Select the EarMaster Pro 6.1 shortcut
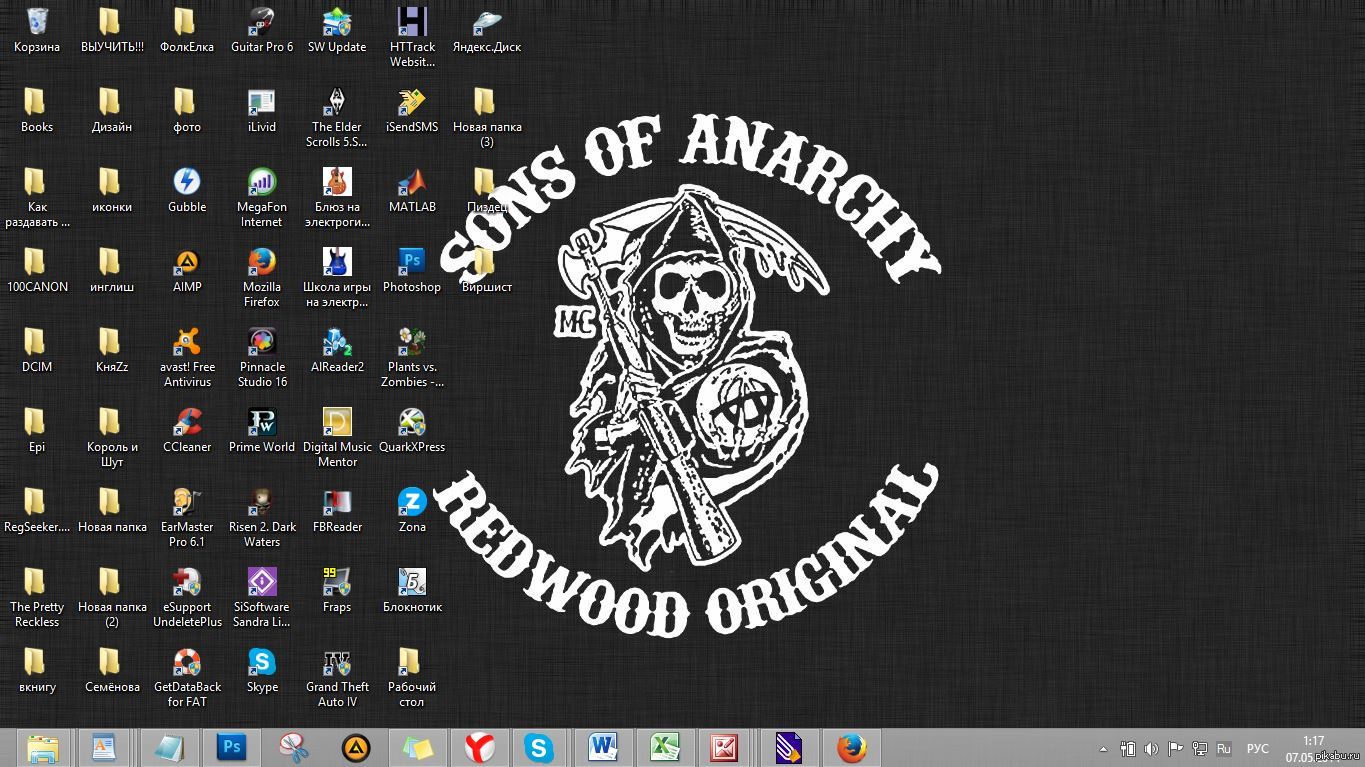The height and width of the screenshot is (767, 1365). click(x=187, y=517)
